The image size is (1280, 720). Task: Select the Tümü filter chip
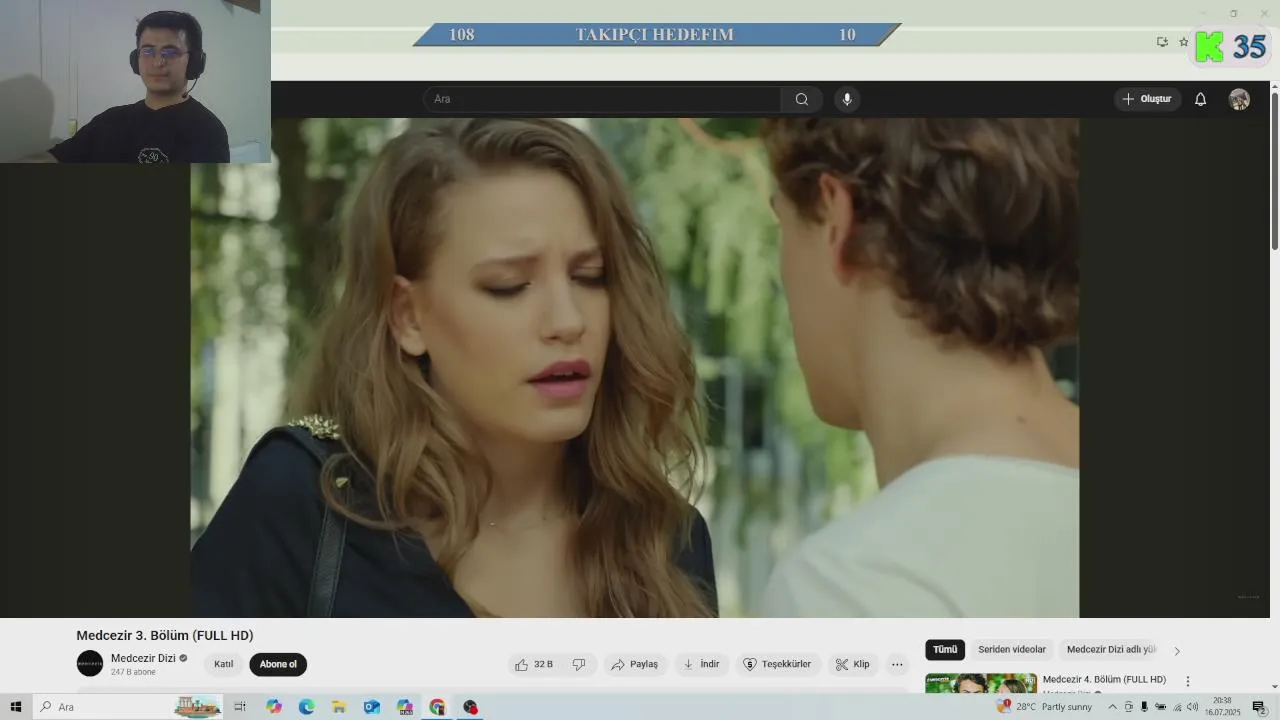945,650
